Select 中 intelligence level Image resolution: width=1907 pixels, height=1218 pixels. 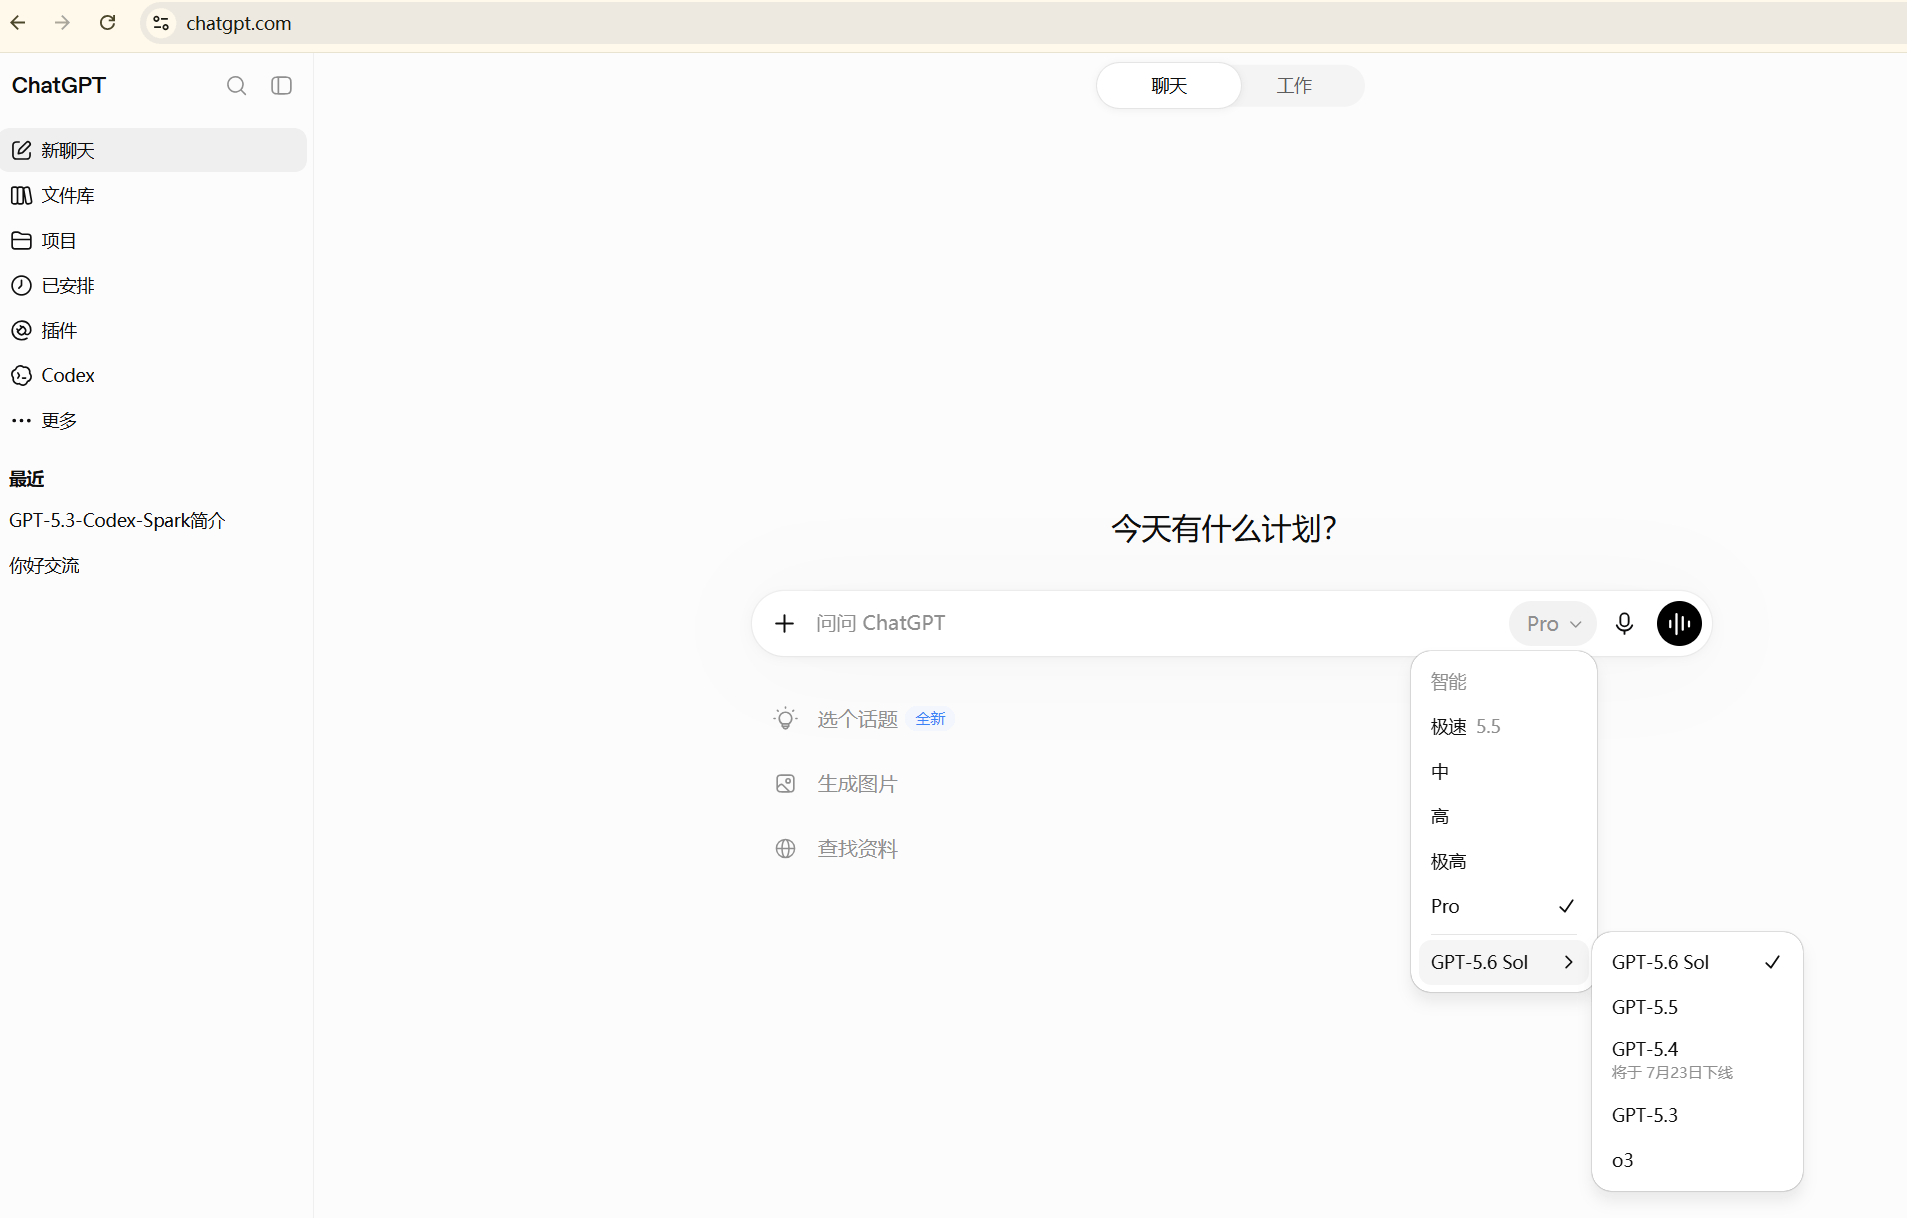point(1503,772)
